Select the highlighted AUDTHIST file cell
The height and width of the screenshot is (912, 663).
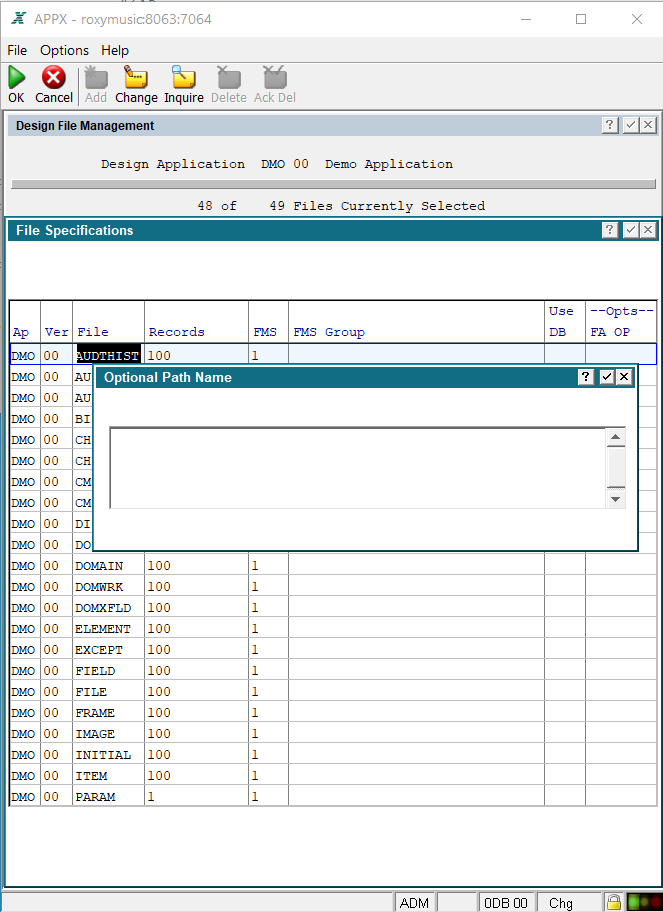tap(108, 355)
